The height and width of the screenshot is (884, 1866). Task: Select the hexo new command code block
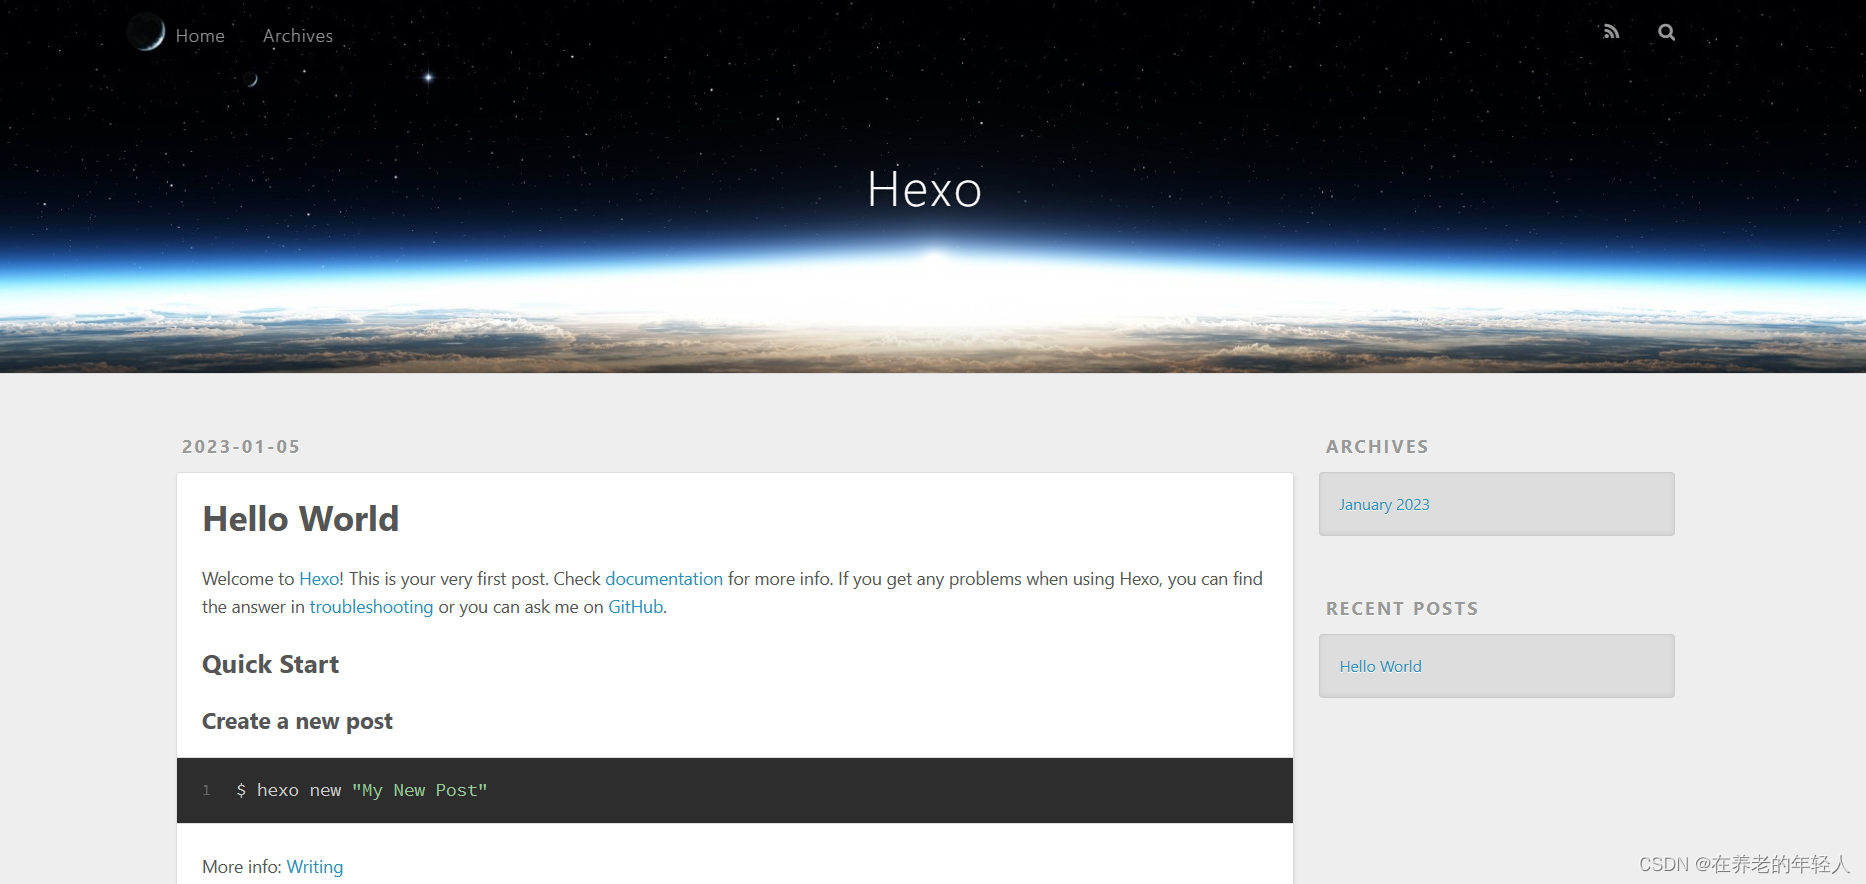pyautogui.click(x=361, y=790)
